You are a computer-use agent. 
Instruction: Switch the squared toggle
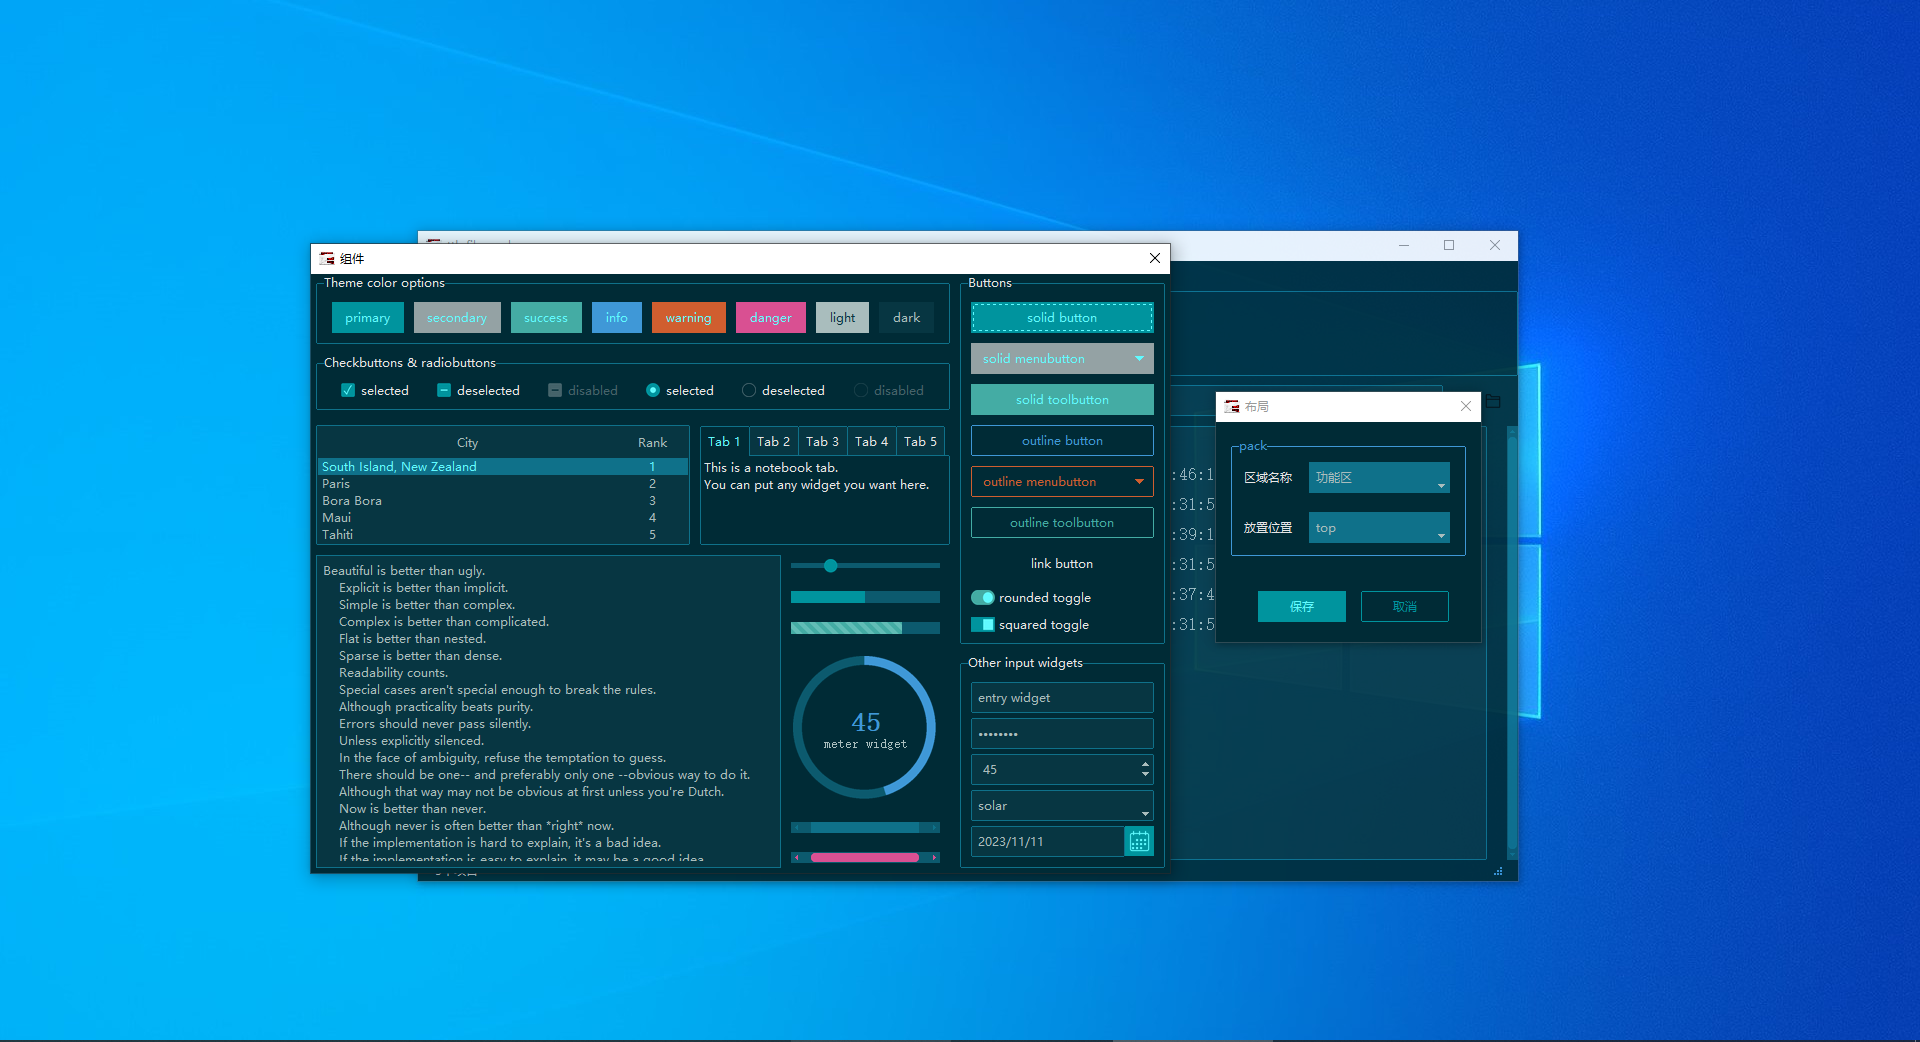coord(983,624)
